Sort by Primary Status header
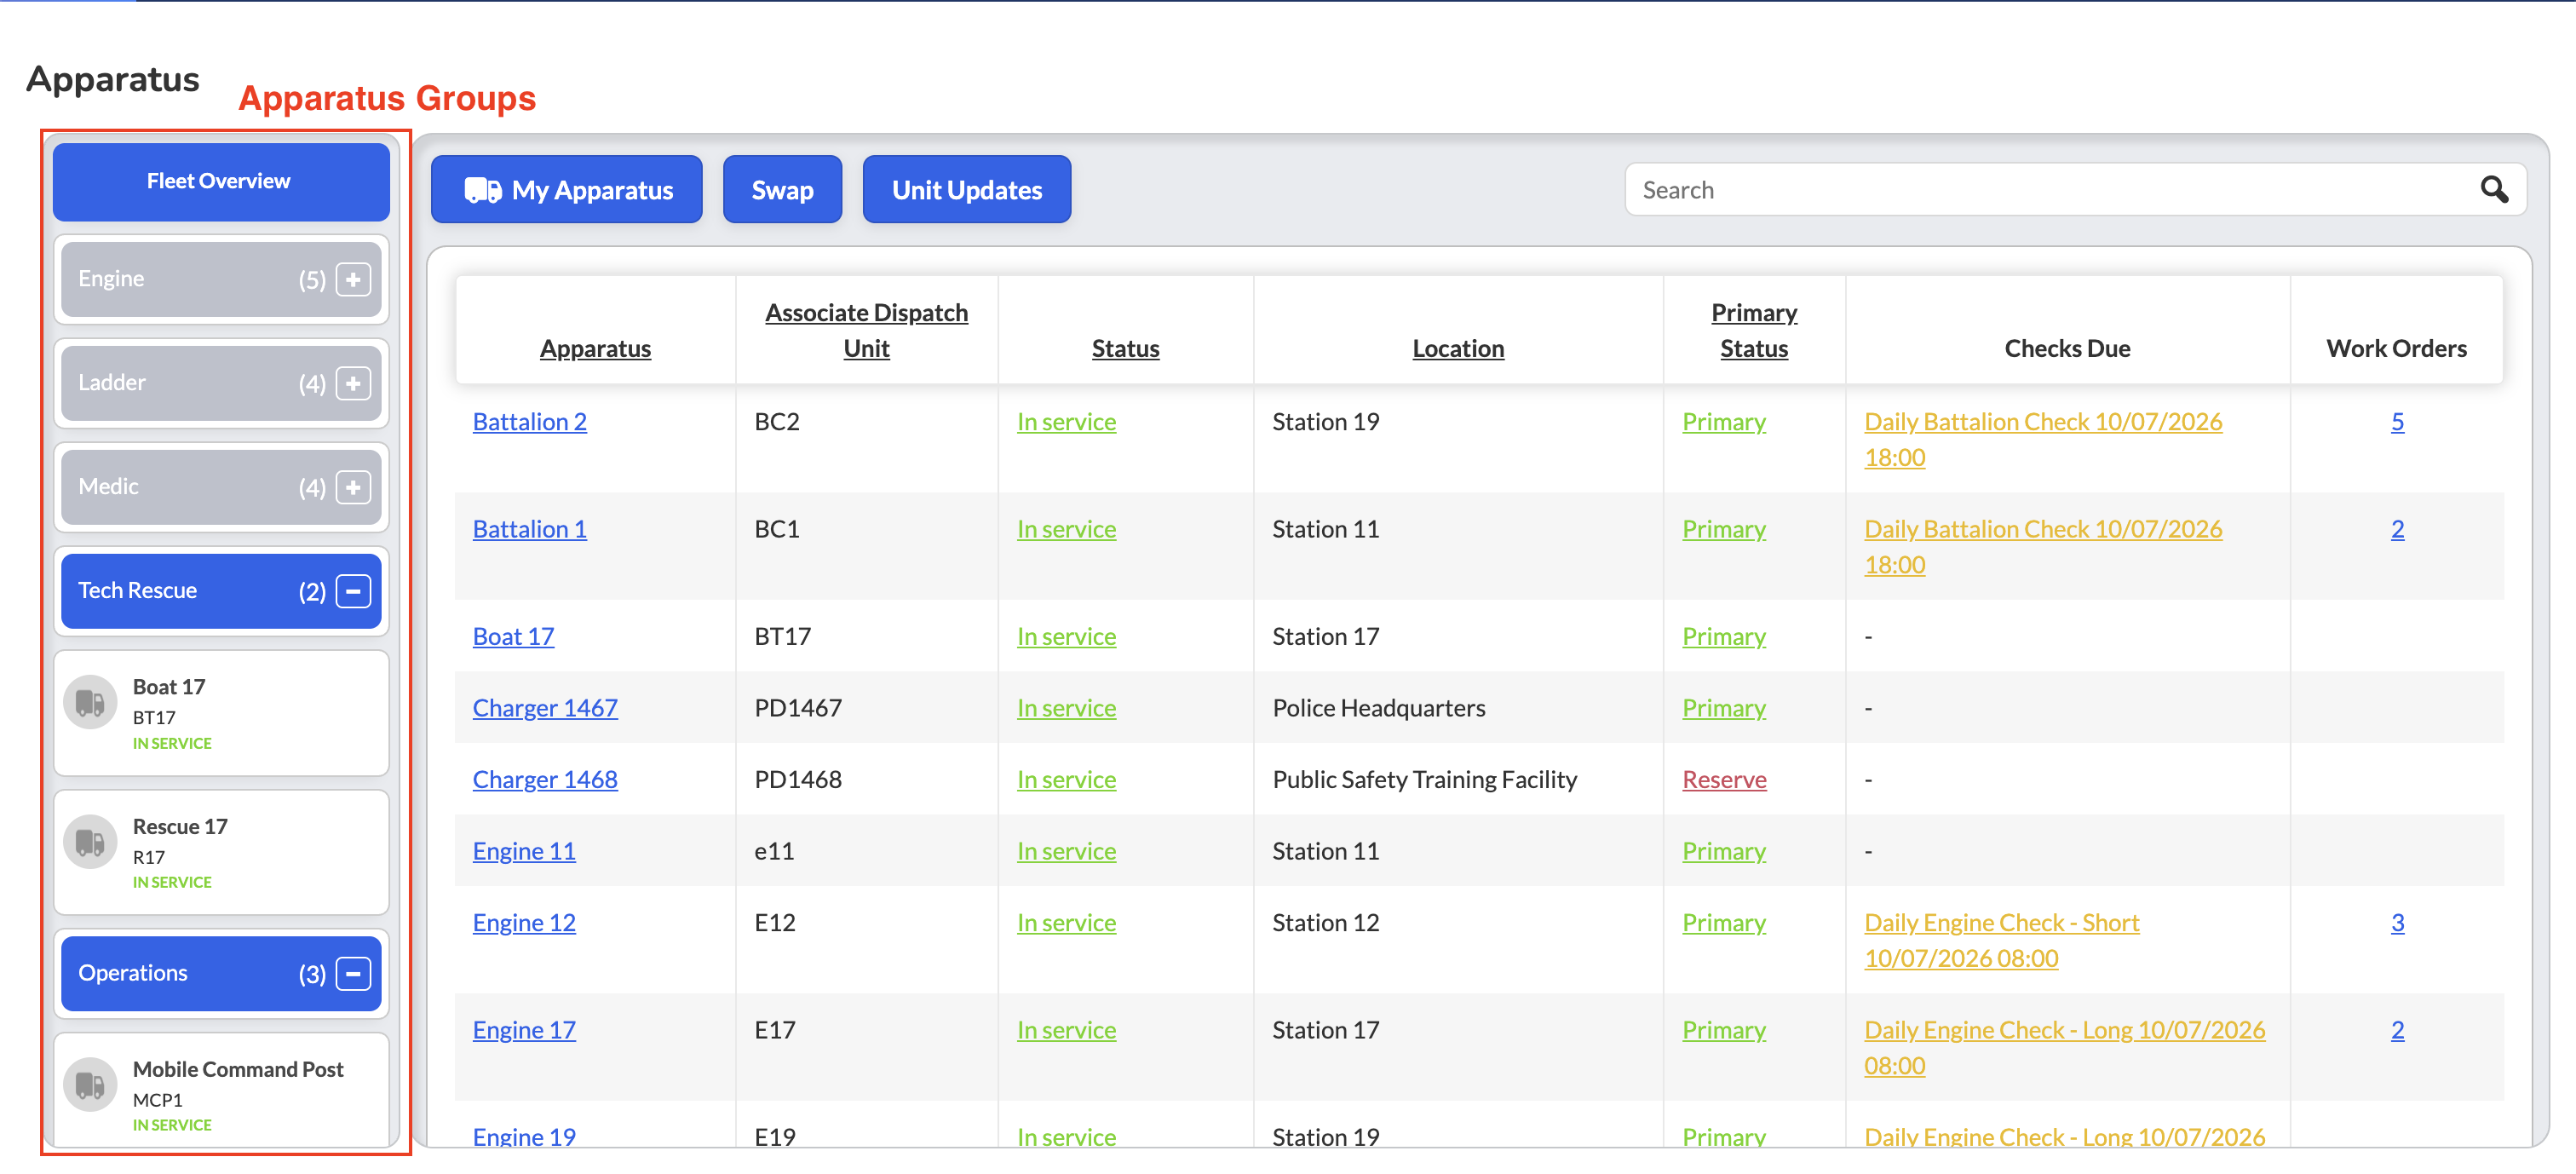 pos(1754,331)
